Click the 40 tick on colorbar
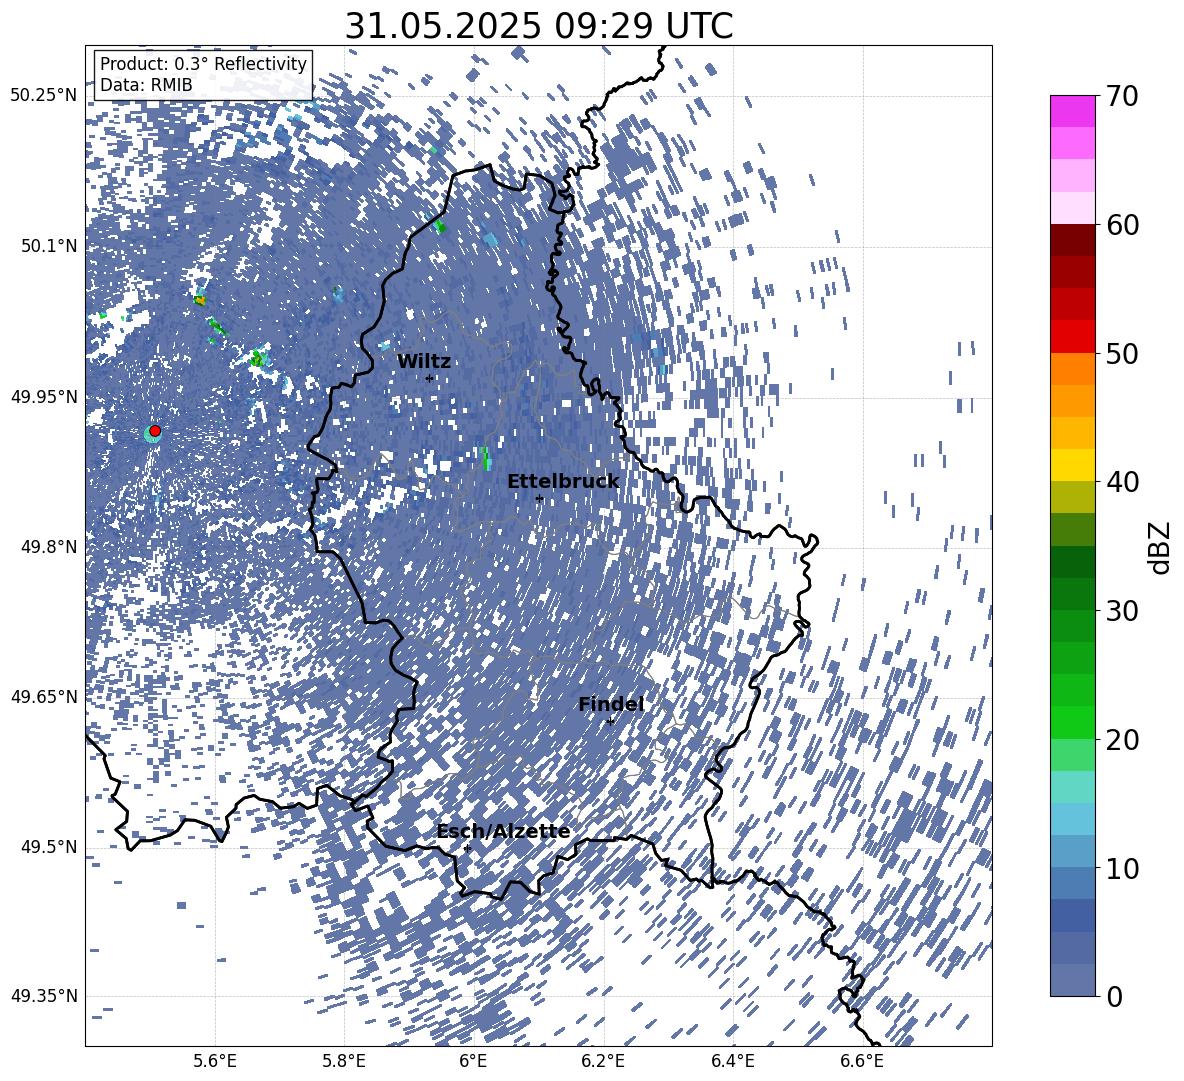This screenshot has width=1184, height=1081. (x=1121, y=482)
